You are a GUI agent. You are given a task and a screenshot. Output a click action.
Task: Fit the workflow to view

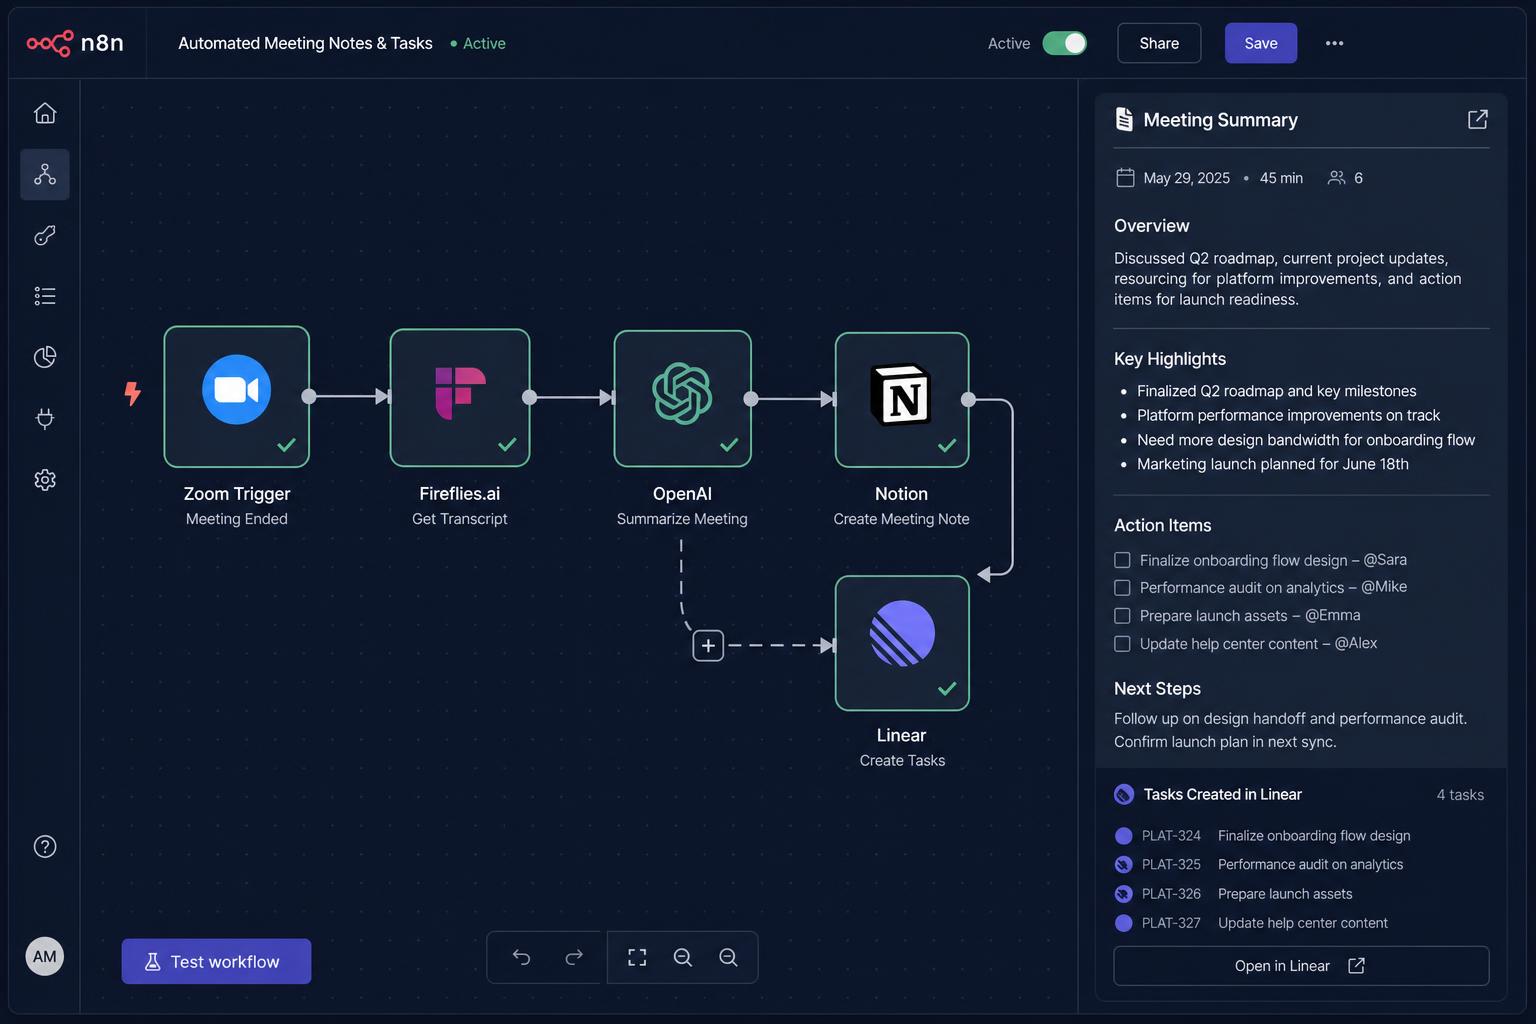coord(637,957)
